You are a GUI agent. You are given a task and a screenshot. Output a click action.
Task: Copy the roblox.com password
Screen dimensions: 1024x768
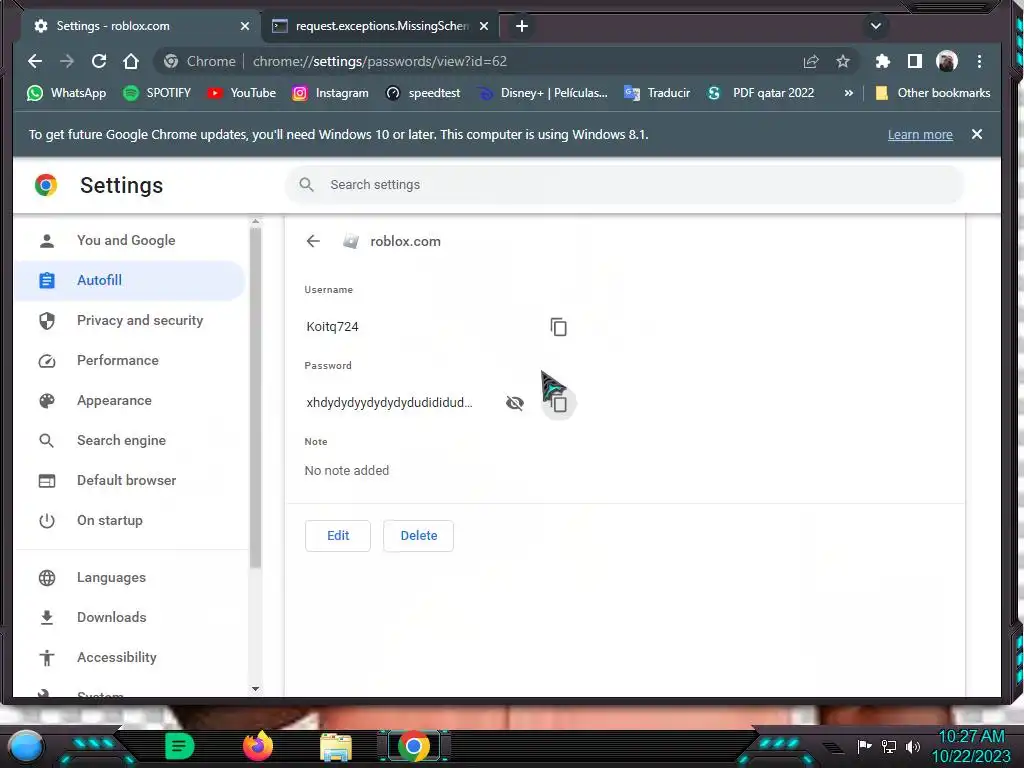click(x=559, y=404)
